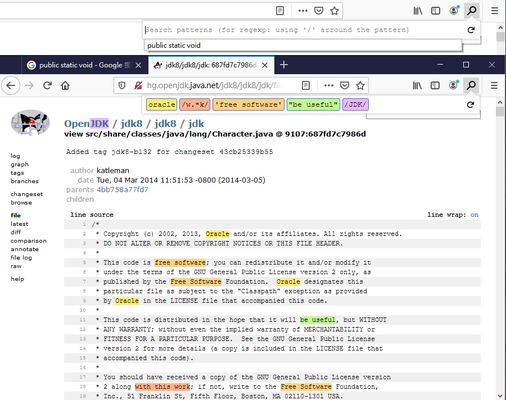Open the tracking protection shield in address bar
Image resolution: width=506 pixels, height=400 pixels.
tap(122, 86)
